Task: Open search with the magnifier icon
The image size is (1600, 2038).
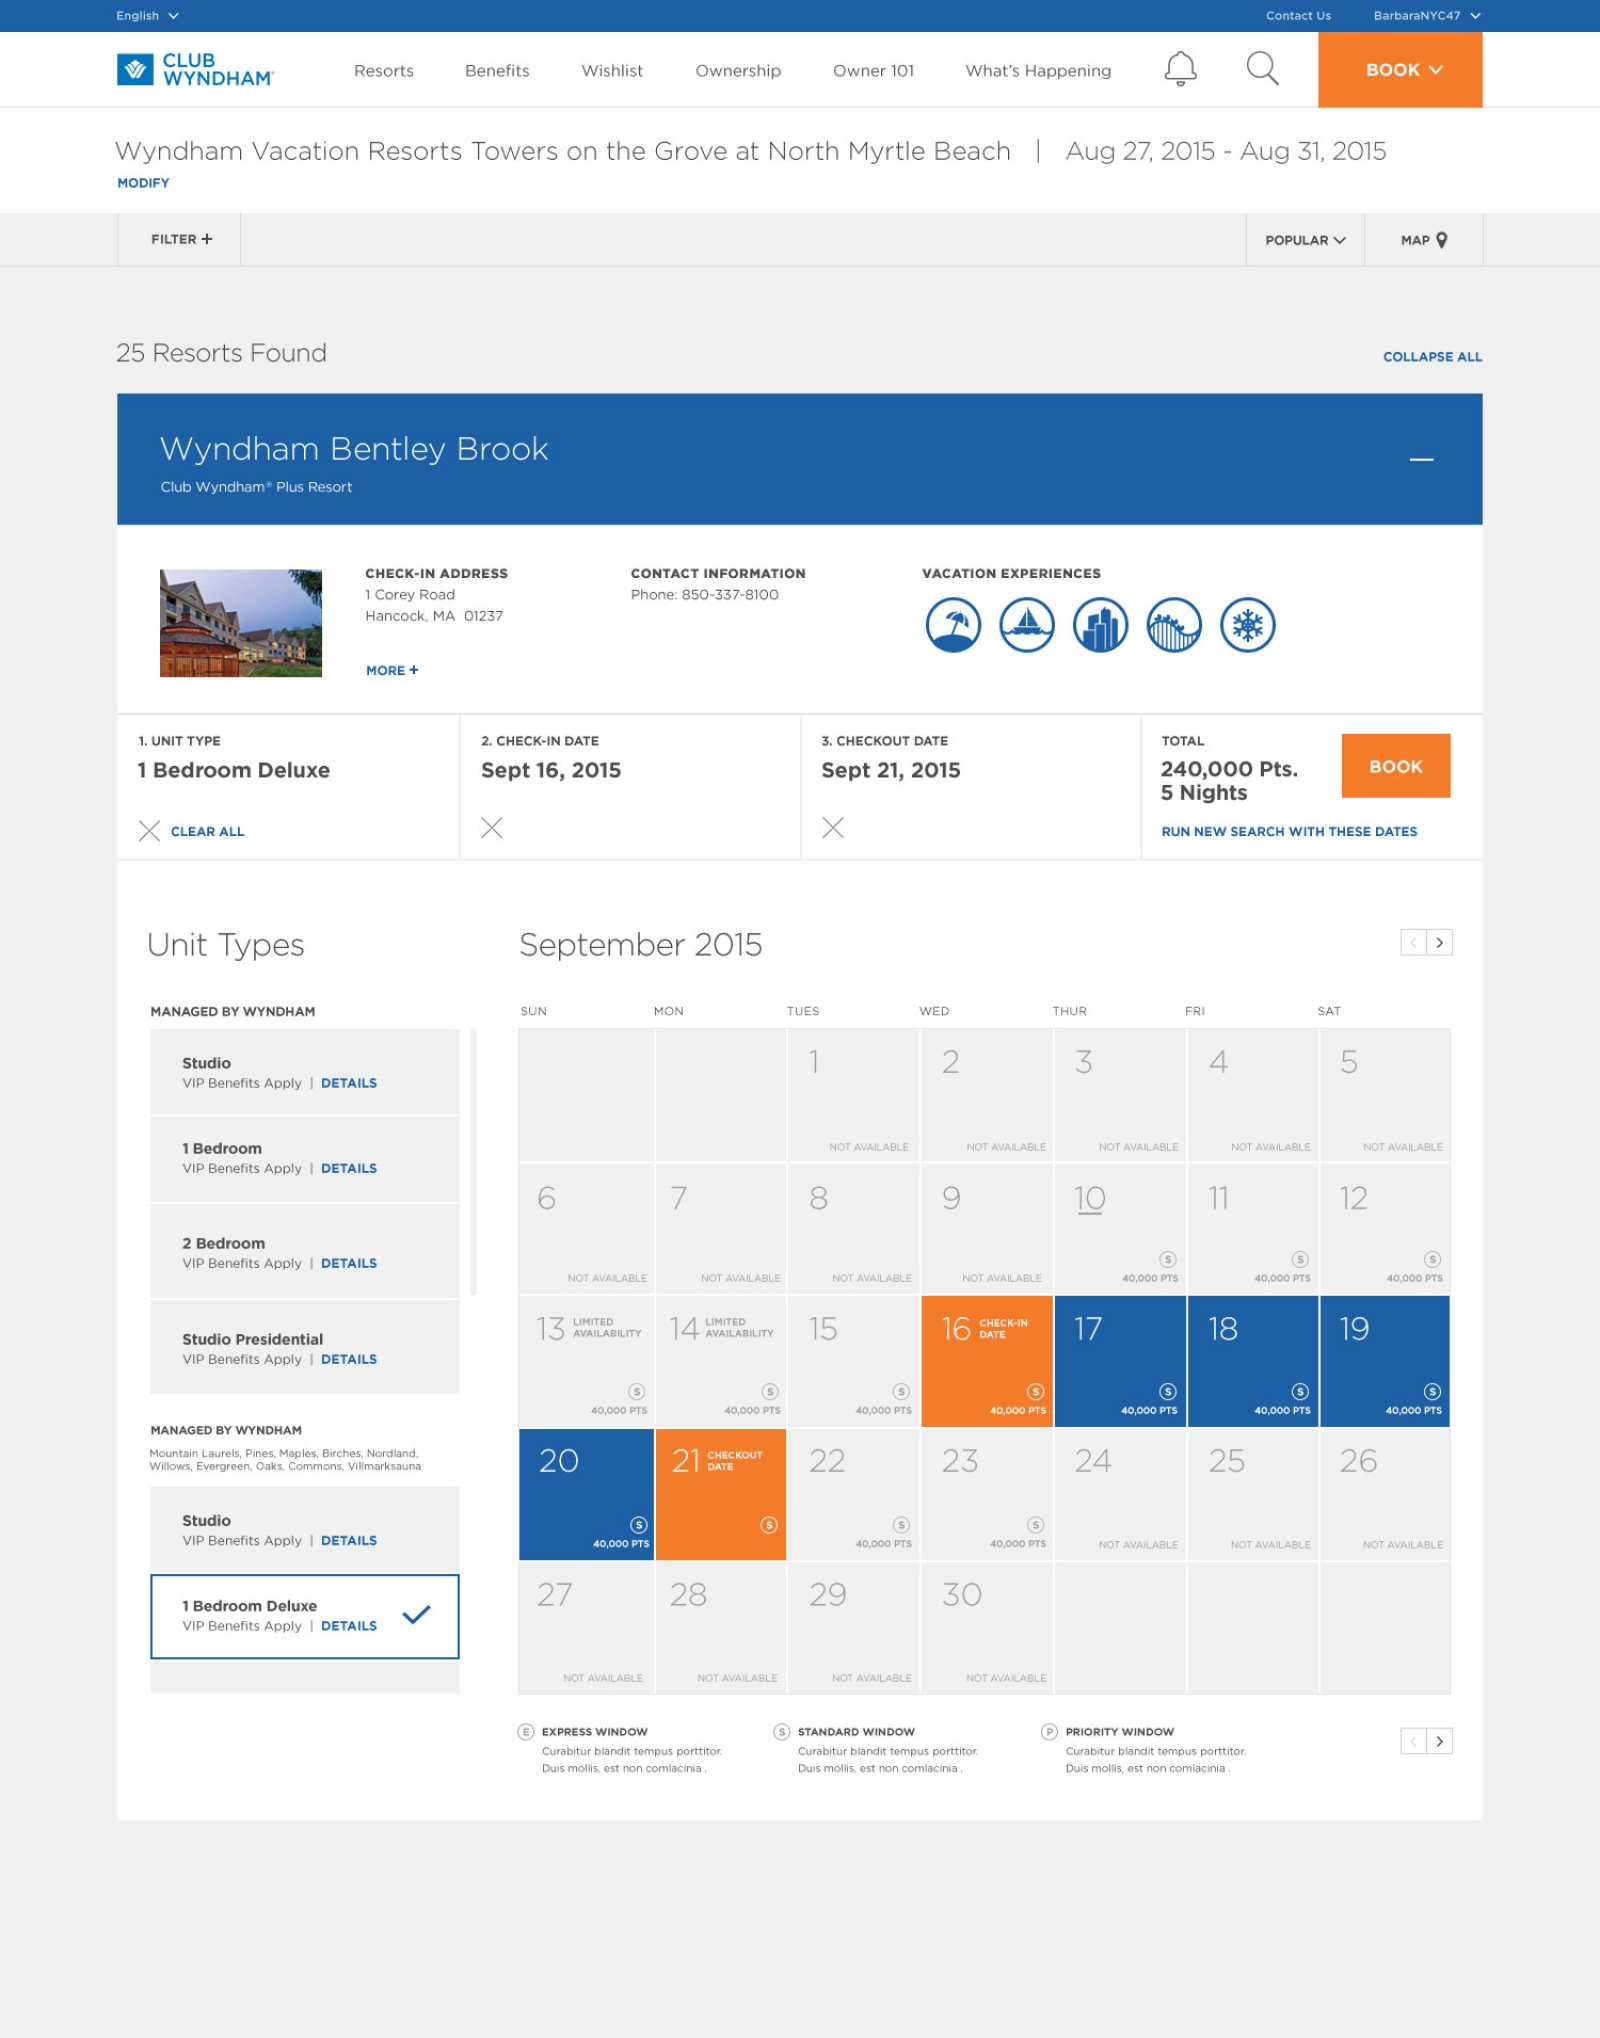Action: pyautogui.click(x=1262, y=69)
